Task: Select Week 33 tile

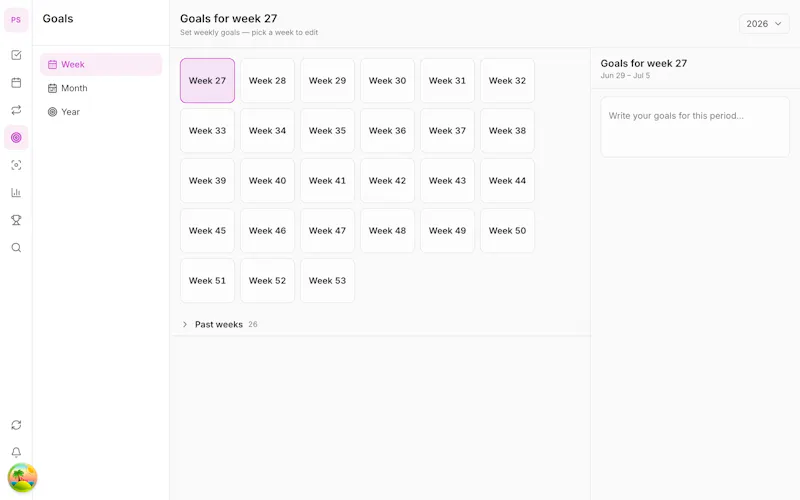Action: click(x=207, y=131)
